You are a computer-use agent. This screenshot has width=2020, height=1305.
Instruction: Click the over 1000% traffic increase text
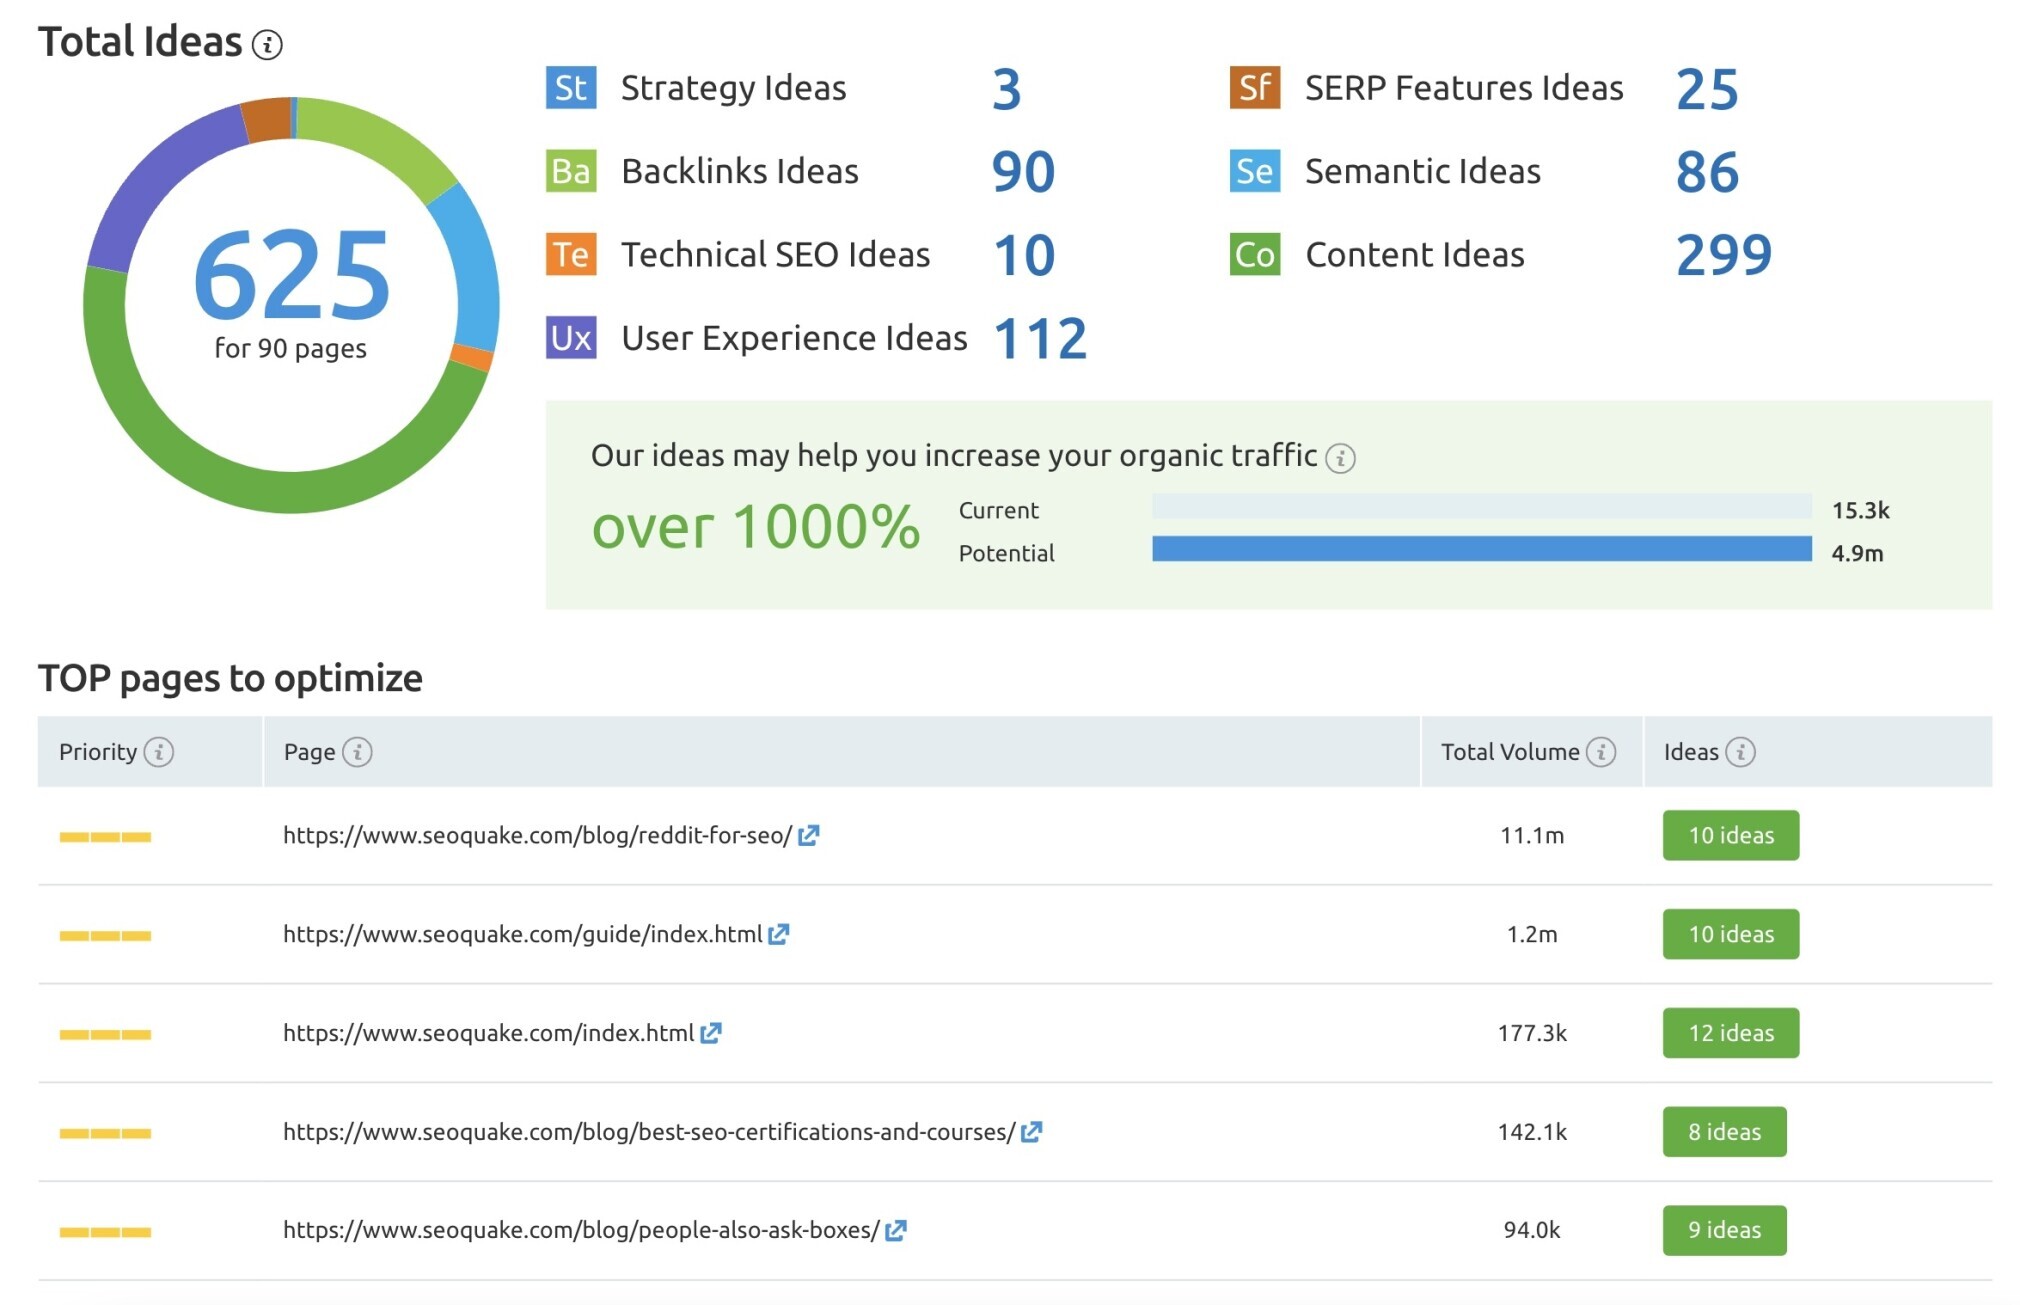click(756, 527)
